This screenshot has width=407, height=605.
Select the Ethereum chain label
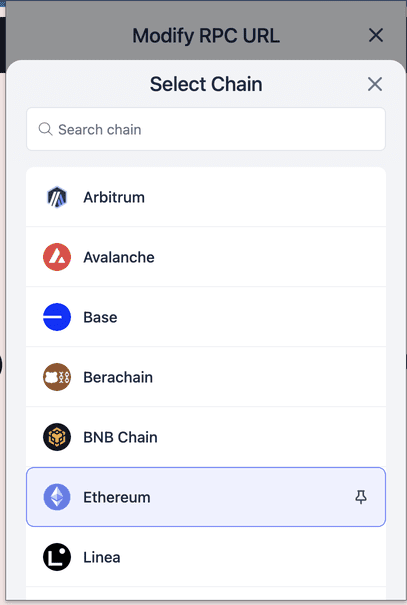[x=117, y=497]
